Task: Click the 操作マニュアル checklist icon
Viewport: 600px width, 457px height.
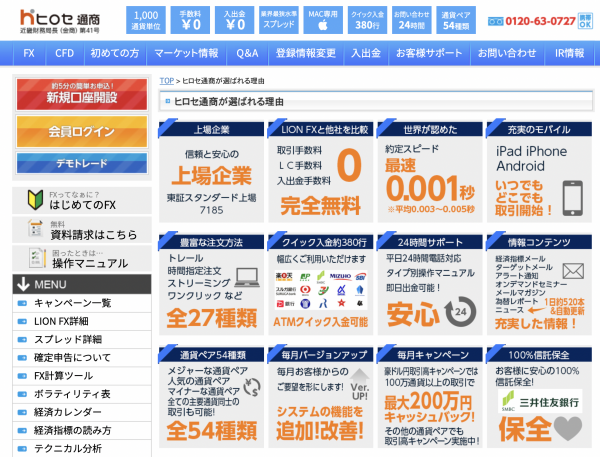Action: coord(37,258)
